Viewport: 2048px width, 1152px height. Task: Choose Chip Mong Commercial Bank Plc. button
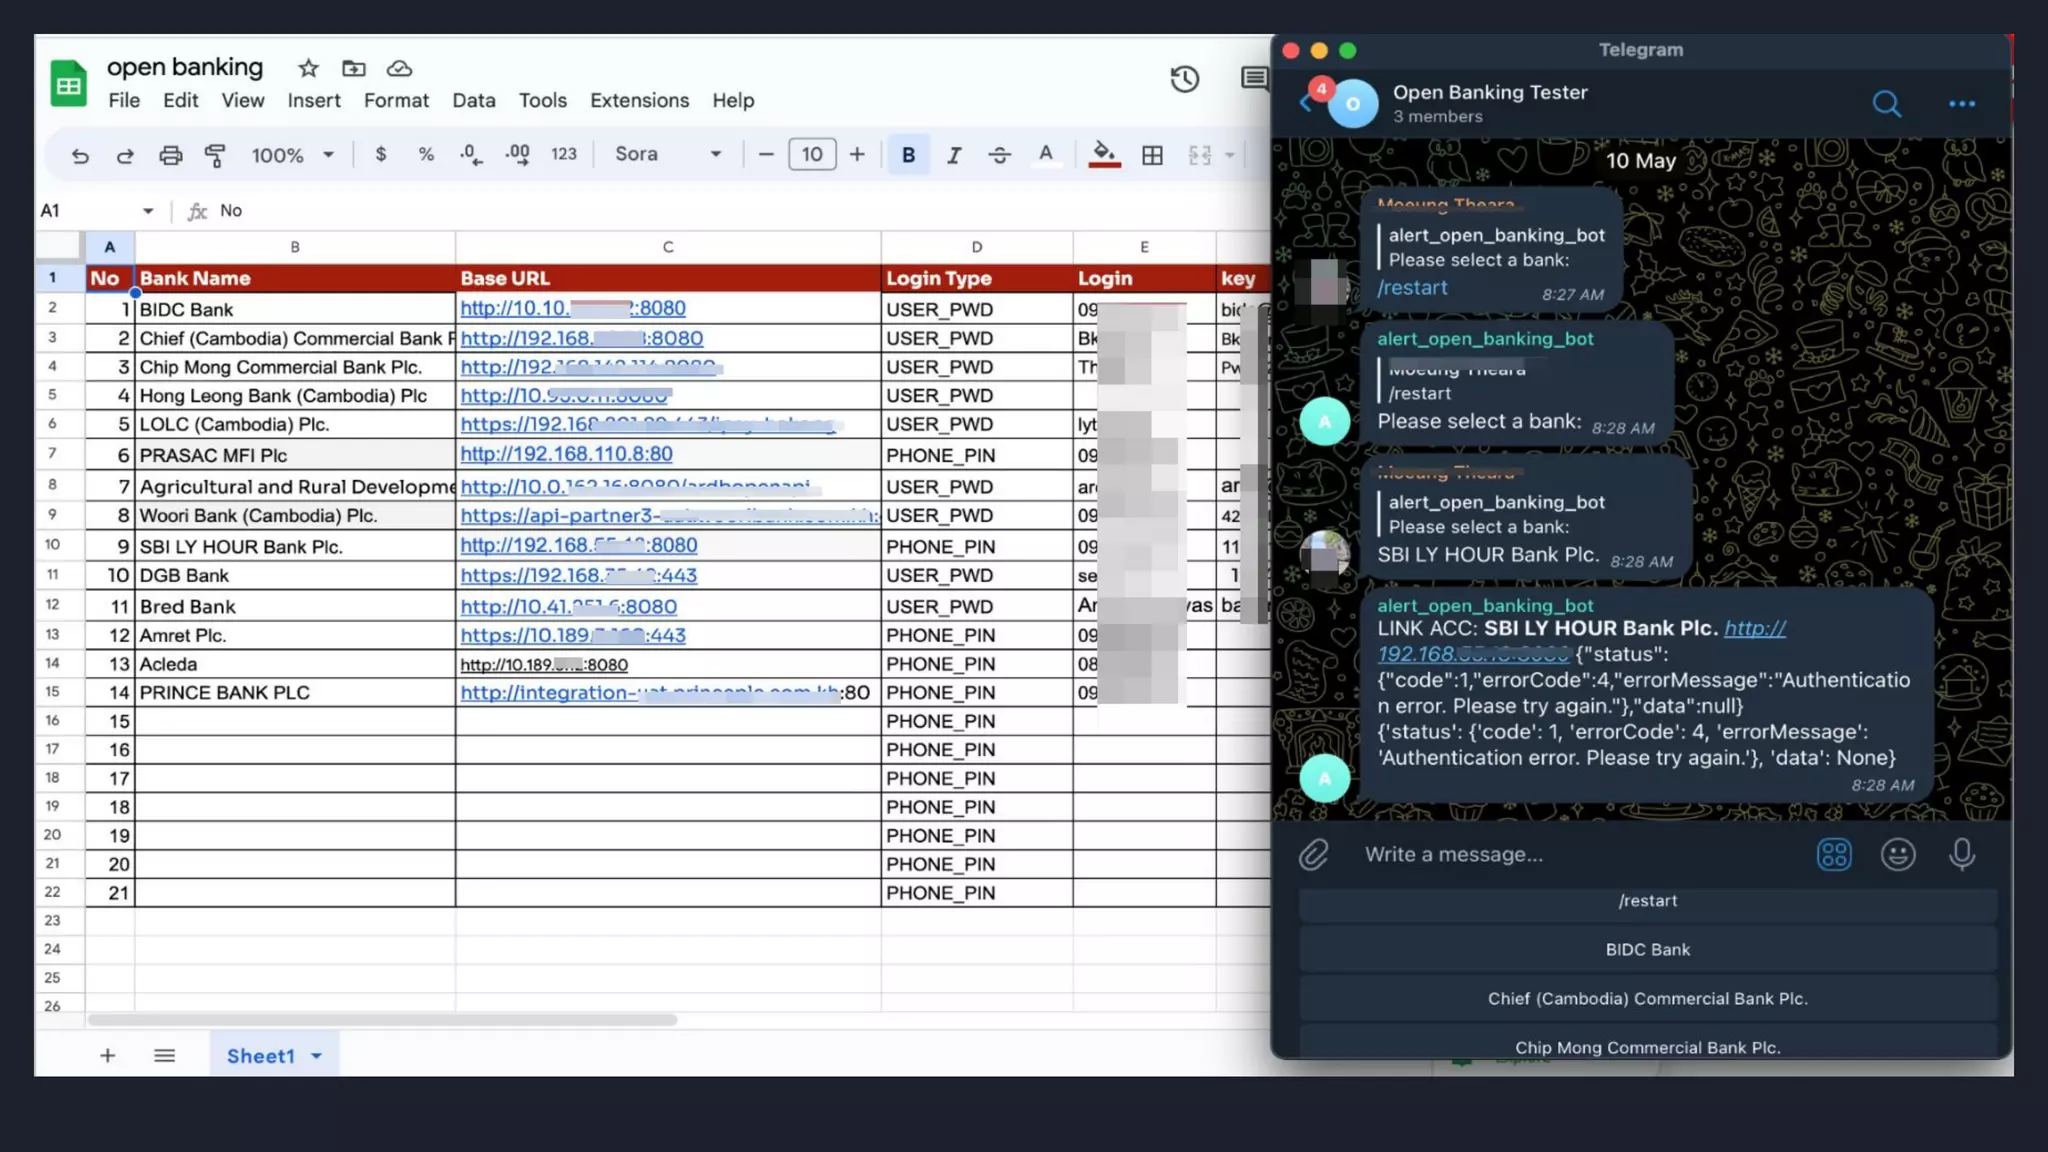pos(1648,1043)
